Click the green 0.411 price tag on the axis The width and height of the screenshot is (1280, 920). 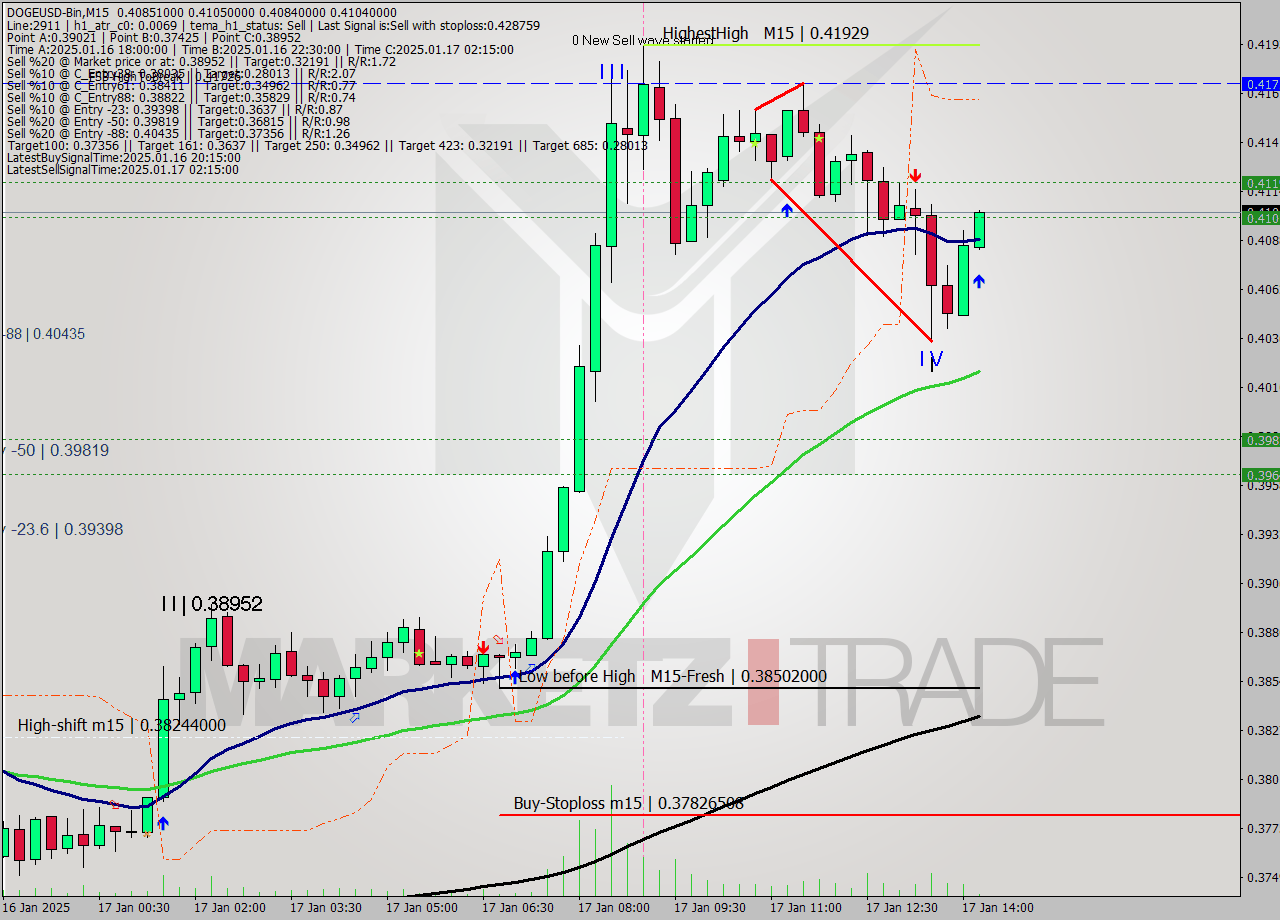click(x=1260, y=183)
